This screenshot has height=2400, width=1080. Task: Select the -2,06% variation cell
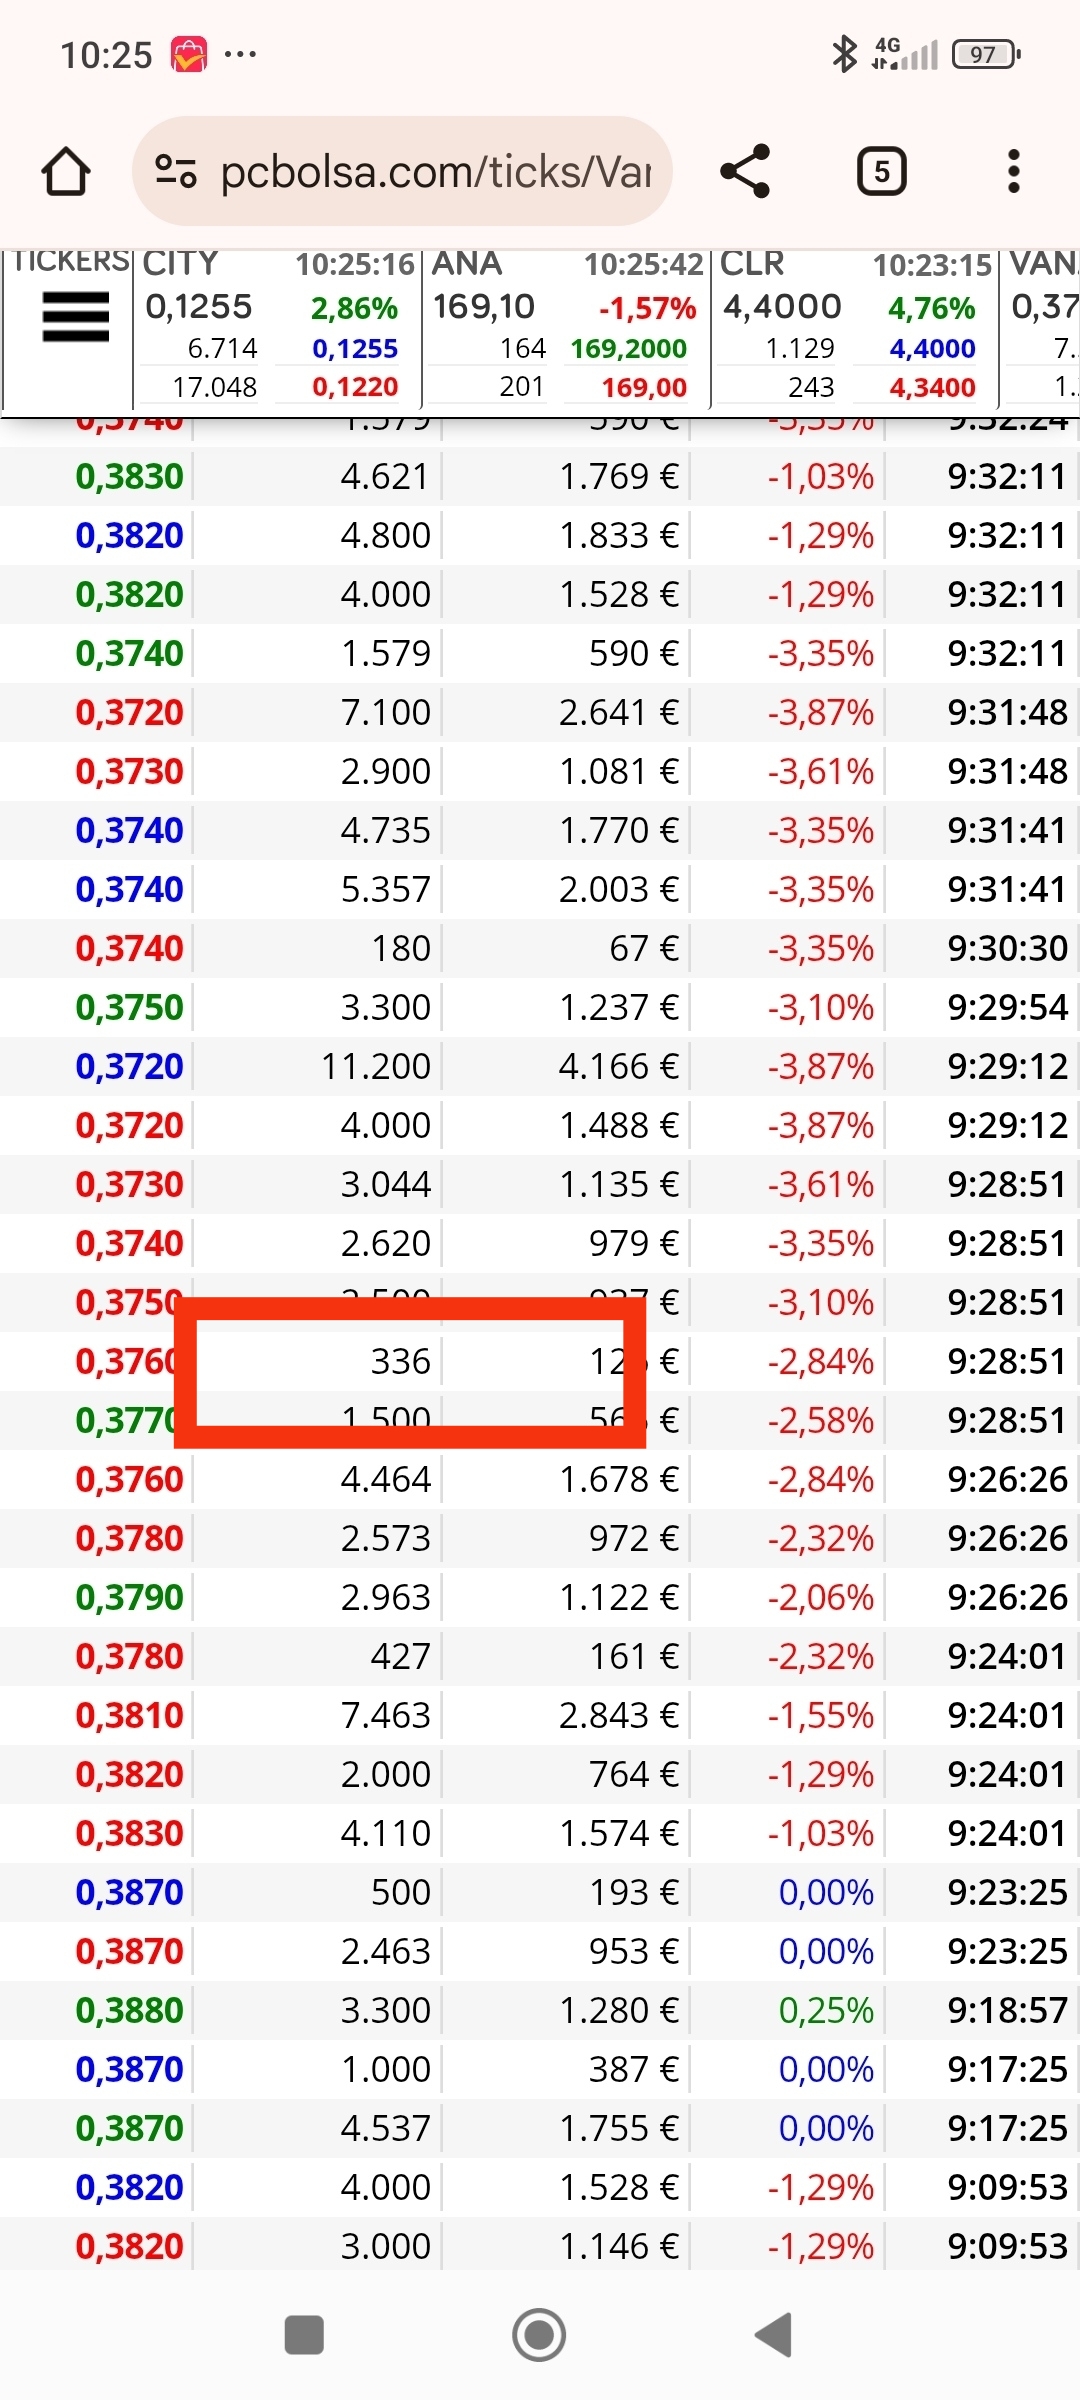click(x=821, y=1598)
